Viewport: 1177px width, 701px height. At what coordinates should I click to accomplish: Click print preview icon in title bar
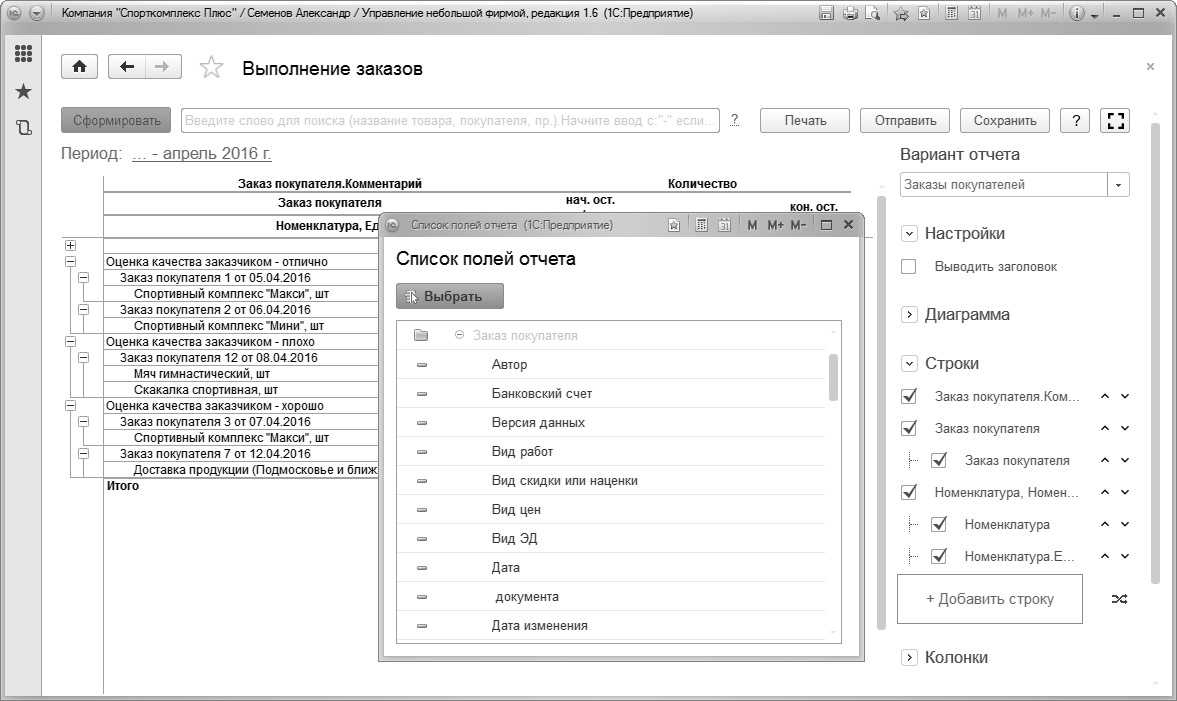click(x=872, y=14)
